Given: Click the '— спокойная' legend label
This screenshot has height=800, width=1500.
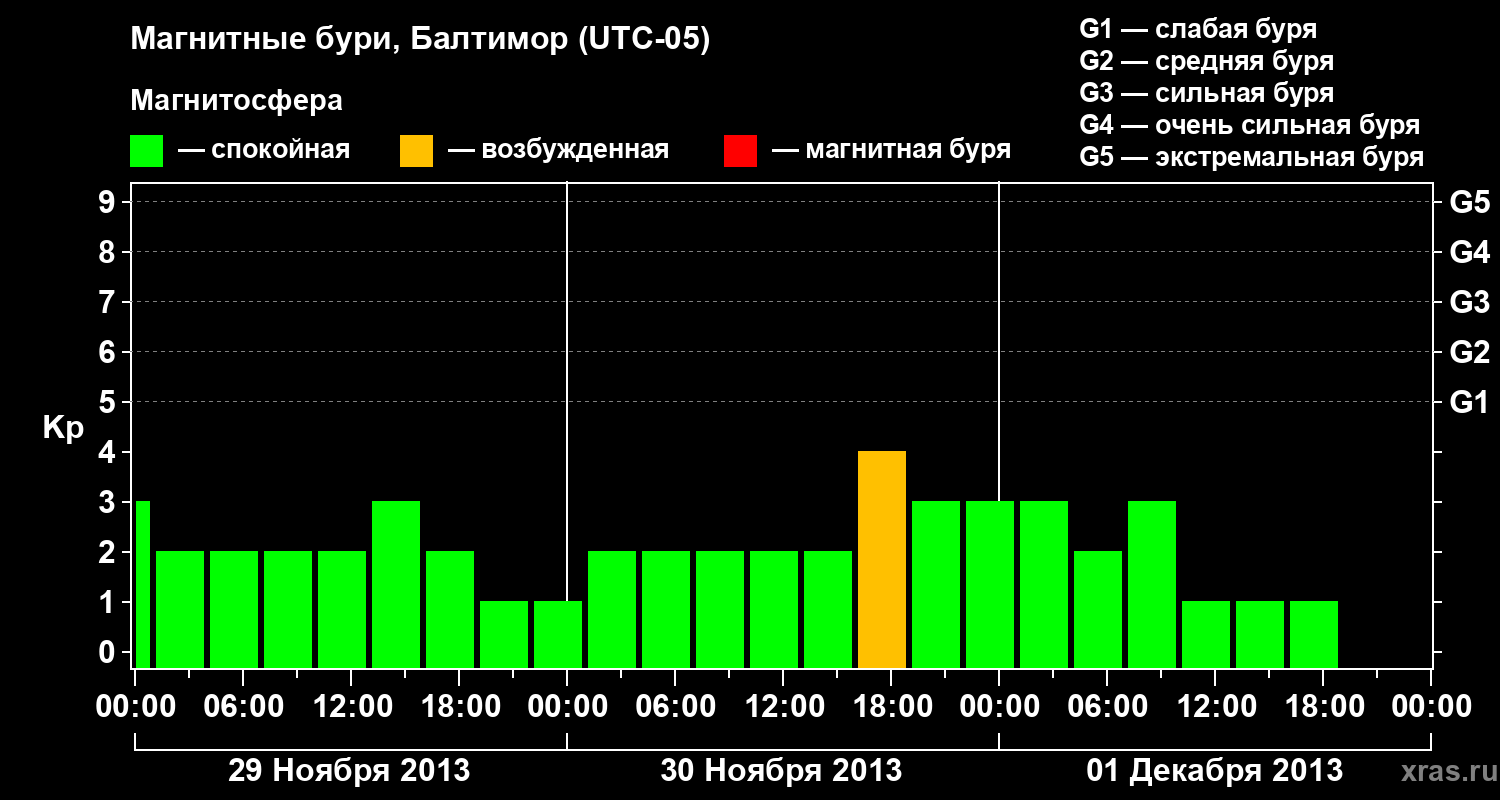Looking at the screenshot, I should pyautogui.click(x=264, y=151).
